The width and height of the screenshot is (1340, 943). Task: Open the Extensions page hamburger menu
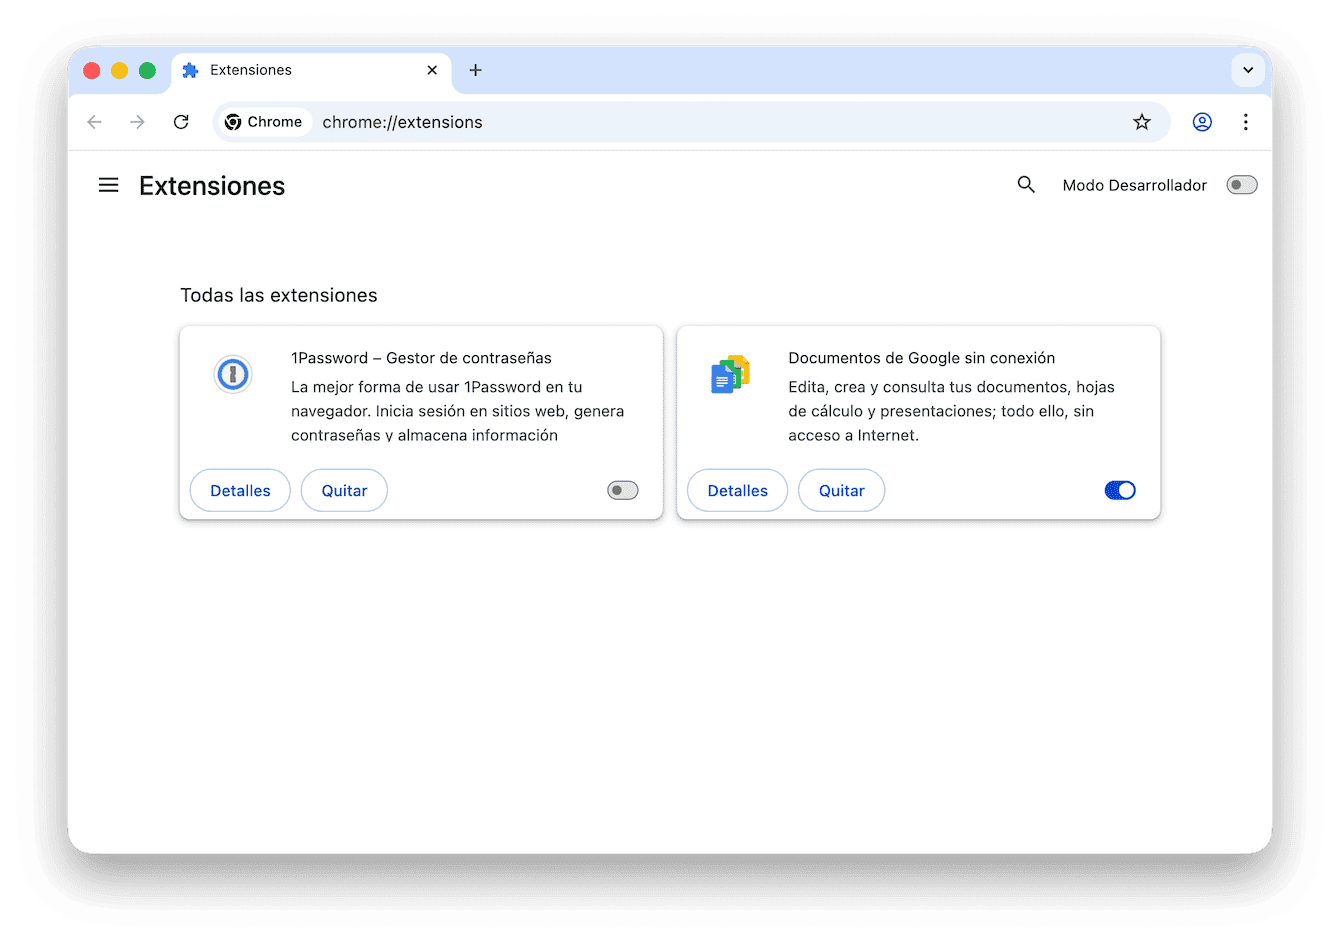108,185
